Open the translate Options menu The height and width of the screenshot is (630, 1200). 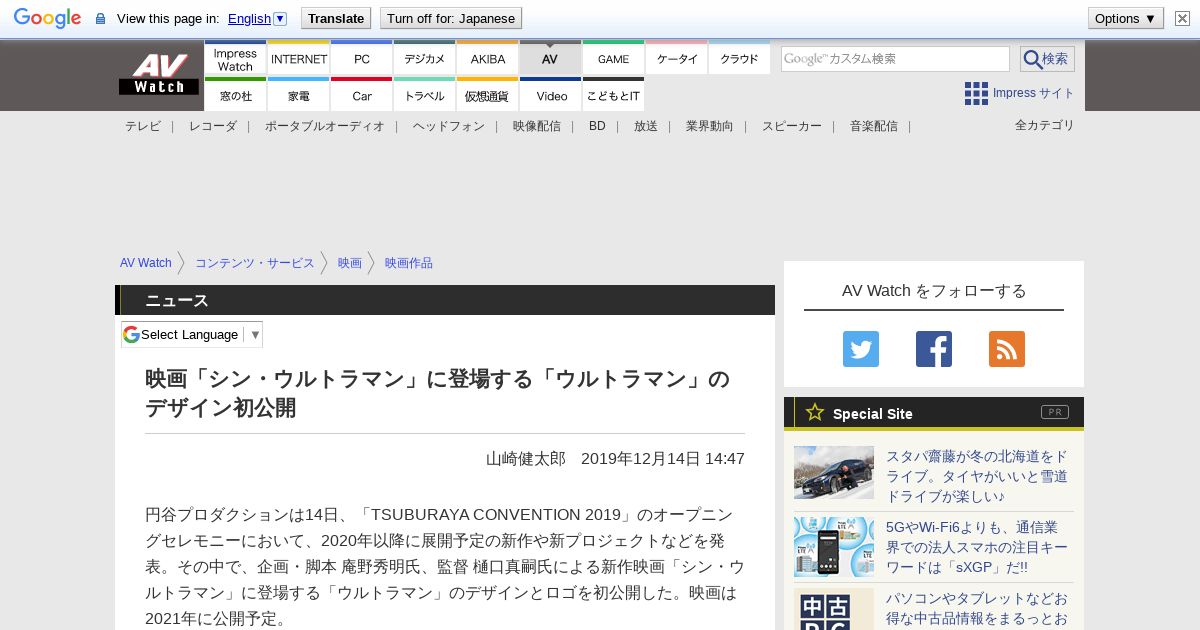[x=1125, y=18]
